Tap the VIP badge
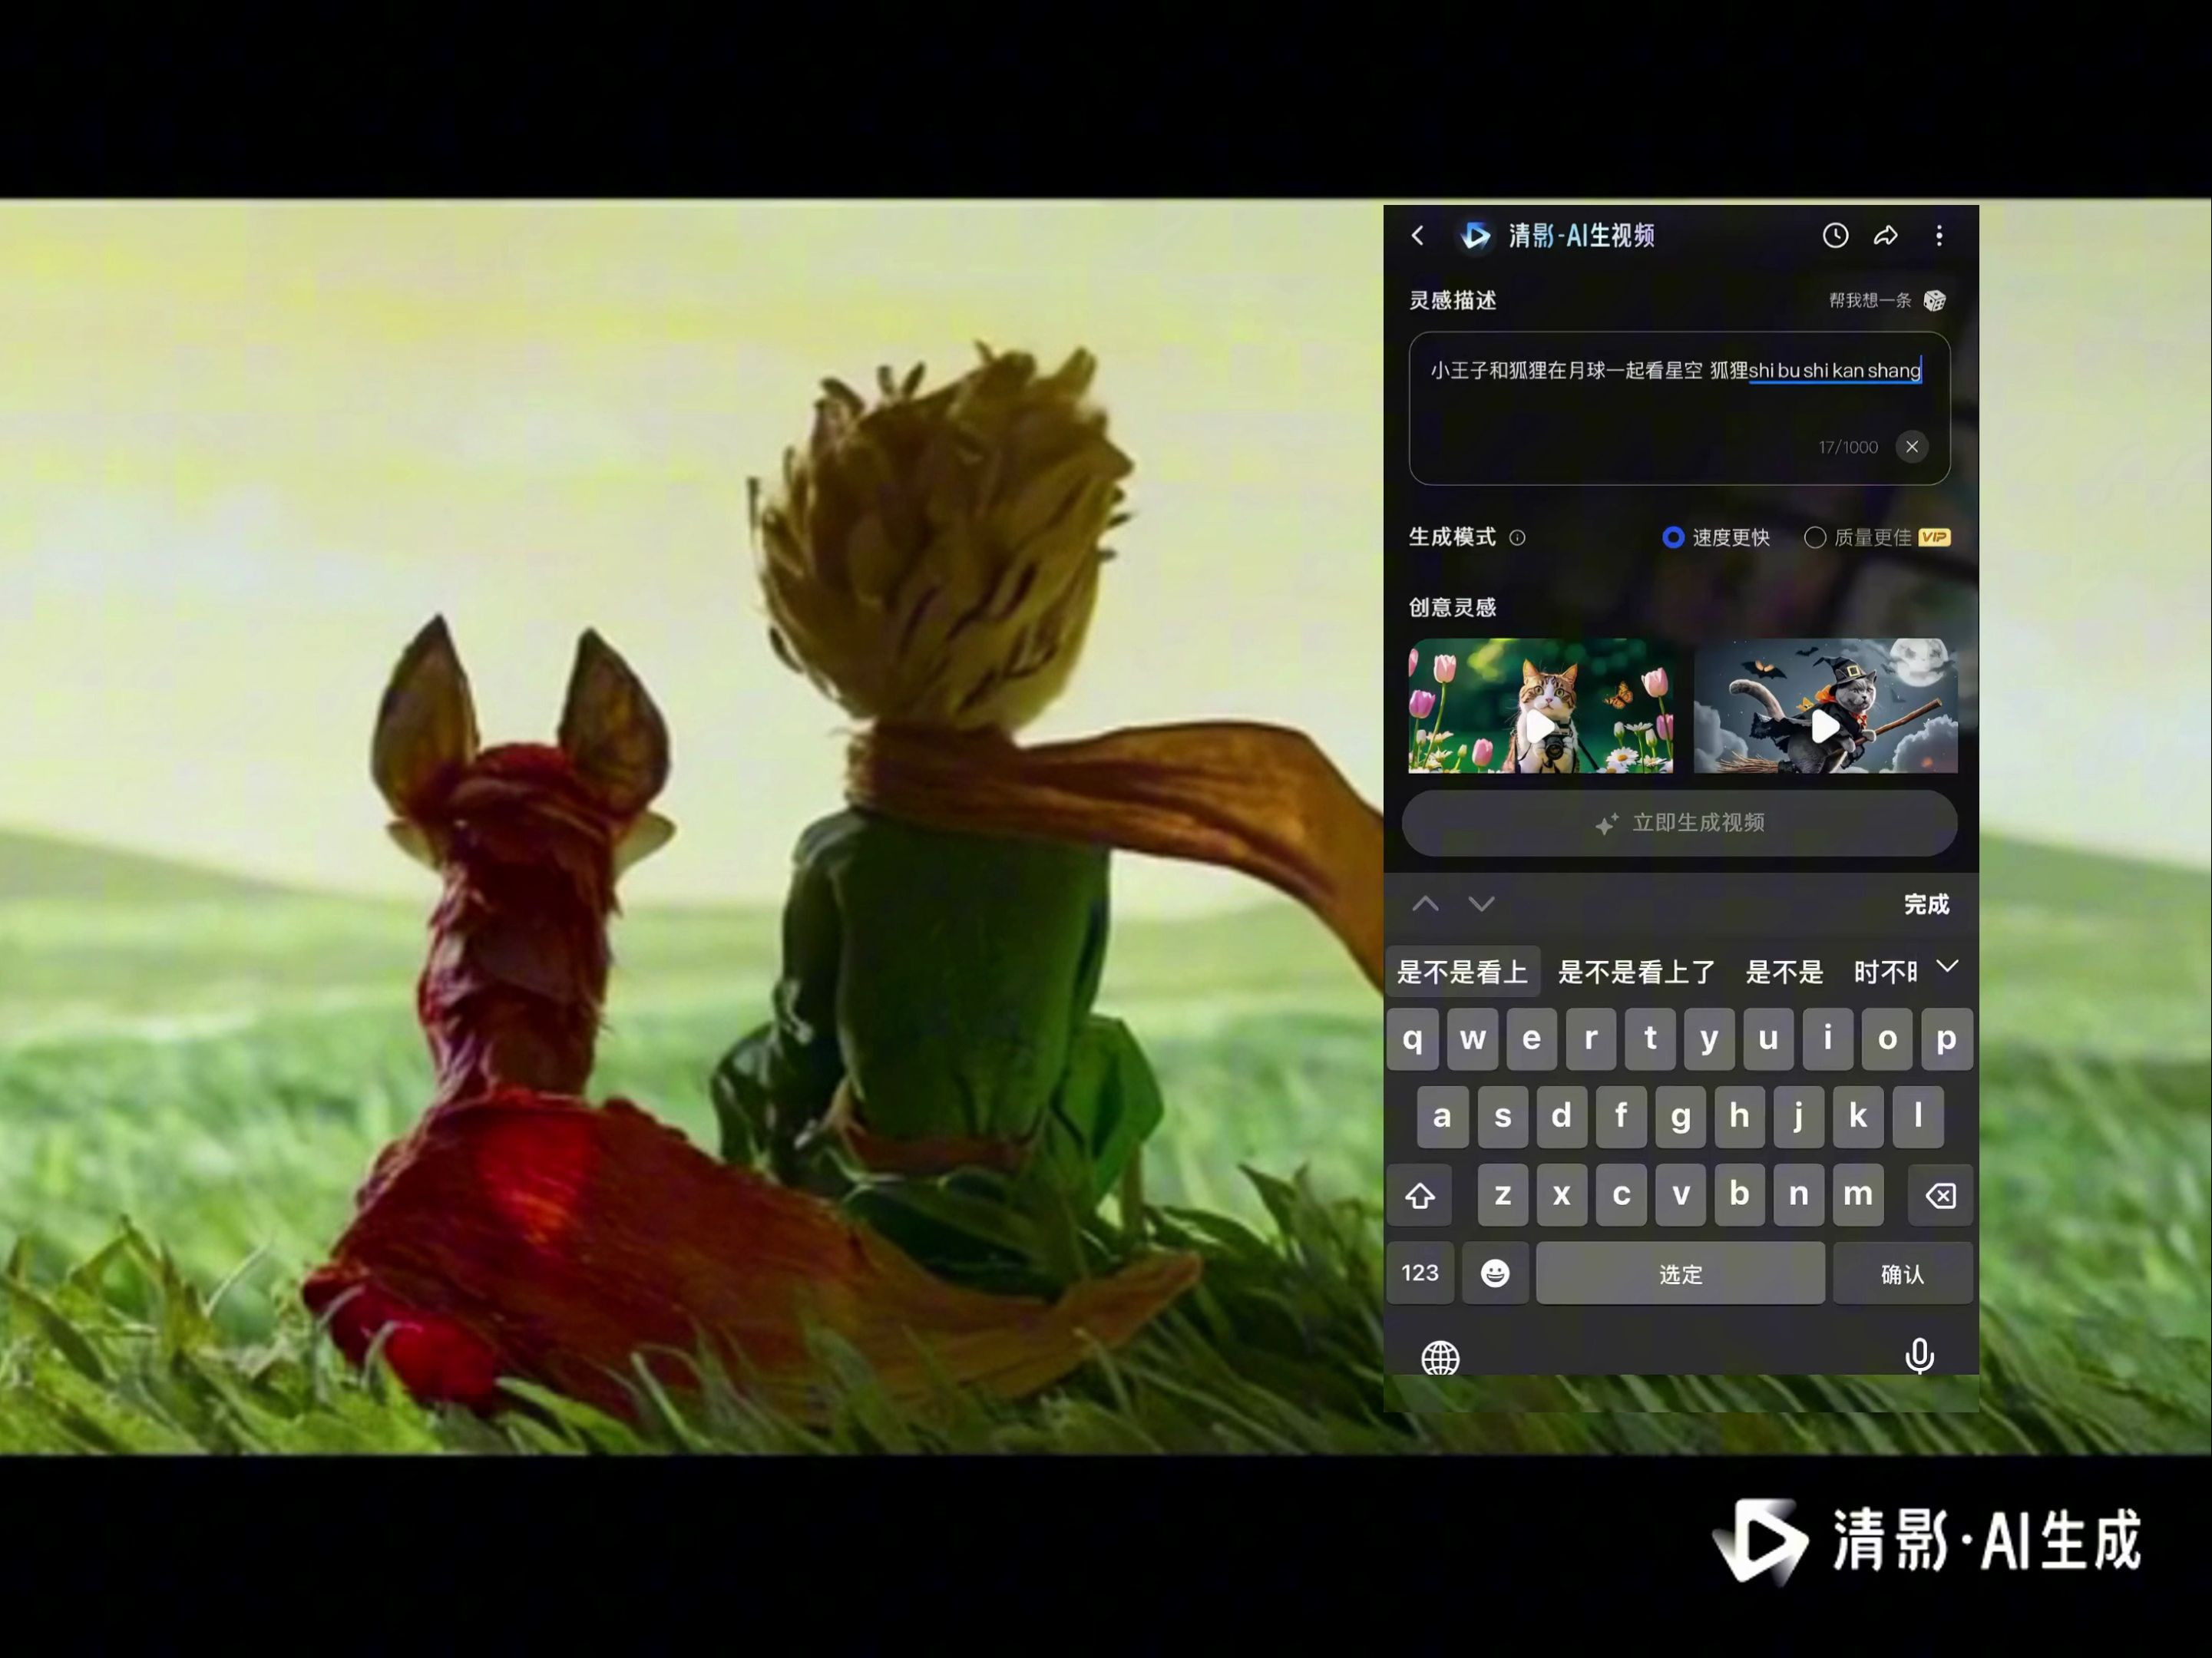This screenshot has width=2212, height=1658. tap(1935, 538)
